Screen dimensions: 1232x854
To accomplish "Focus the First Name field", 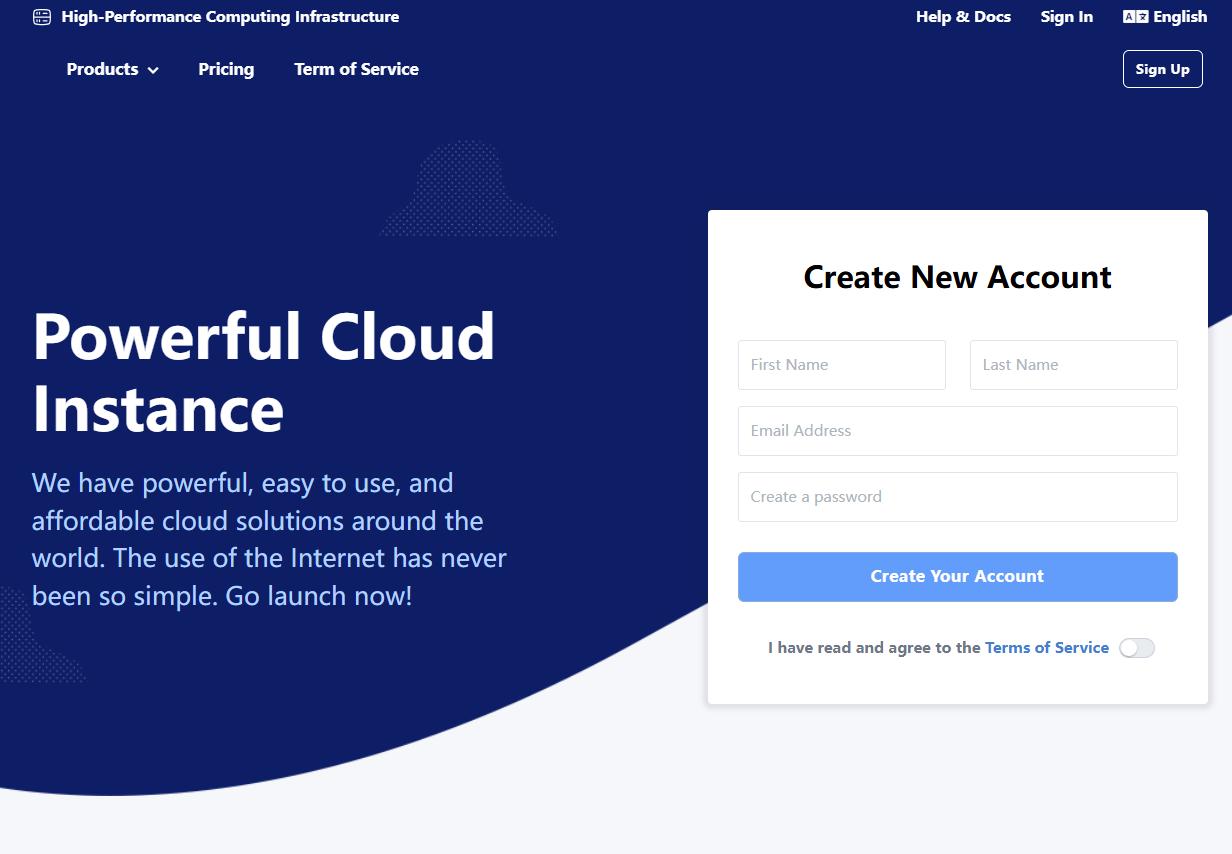I will click(x=841, y=365).
